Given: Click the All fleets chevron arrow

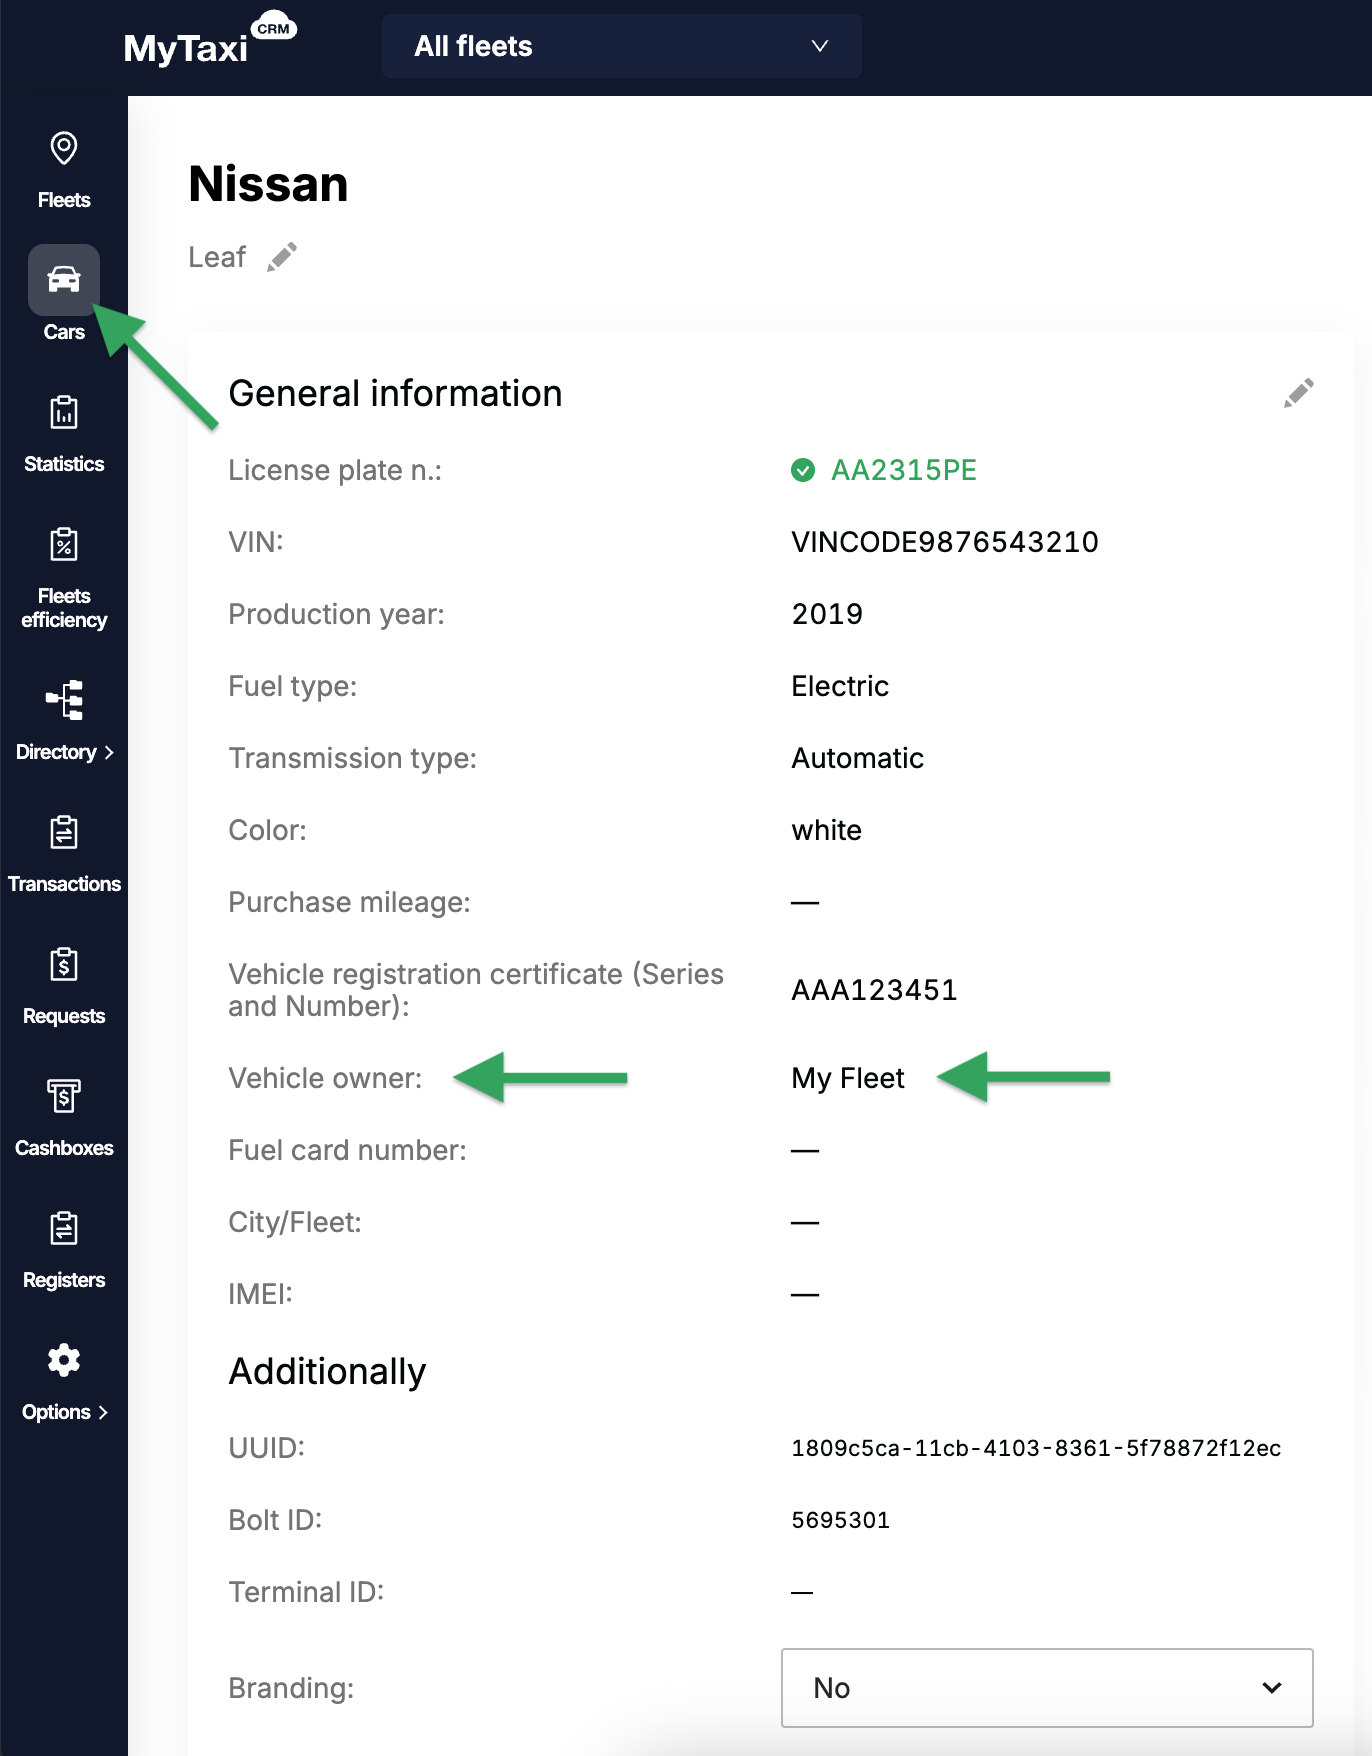Looking at the screenshot, I should pyautogui.click(x=820, y=46).
